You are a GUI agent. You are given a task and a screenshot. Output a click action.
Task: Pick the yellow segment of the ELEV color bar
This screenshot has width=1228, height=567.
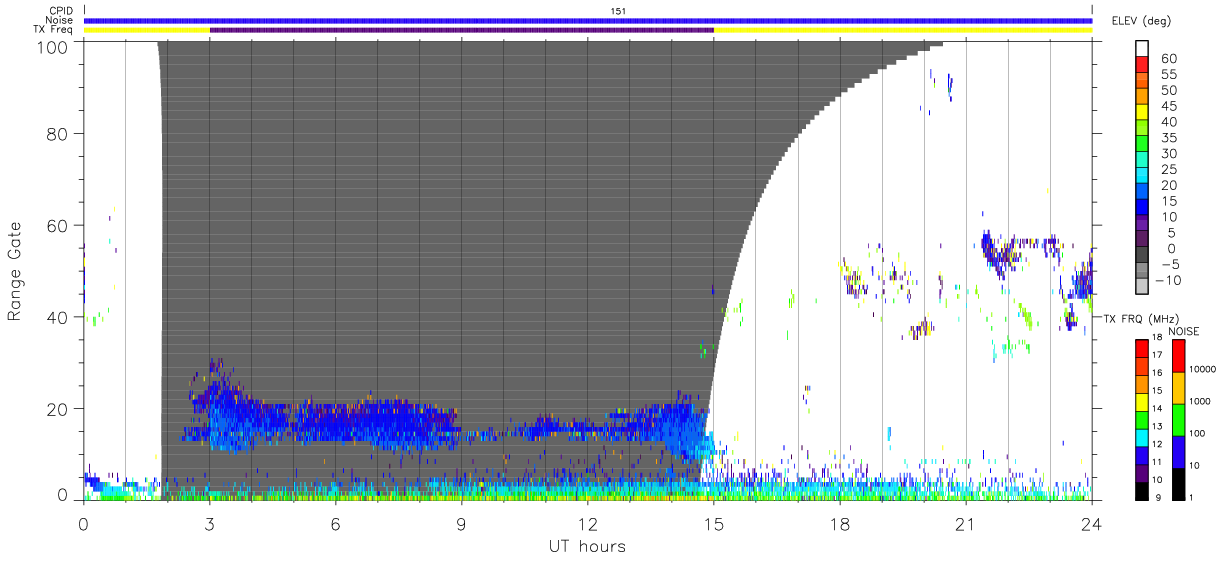1143,112
